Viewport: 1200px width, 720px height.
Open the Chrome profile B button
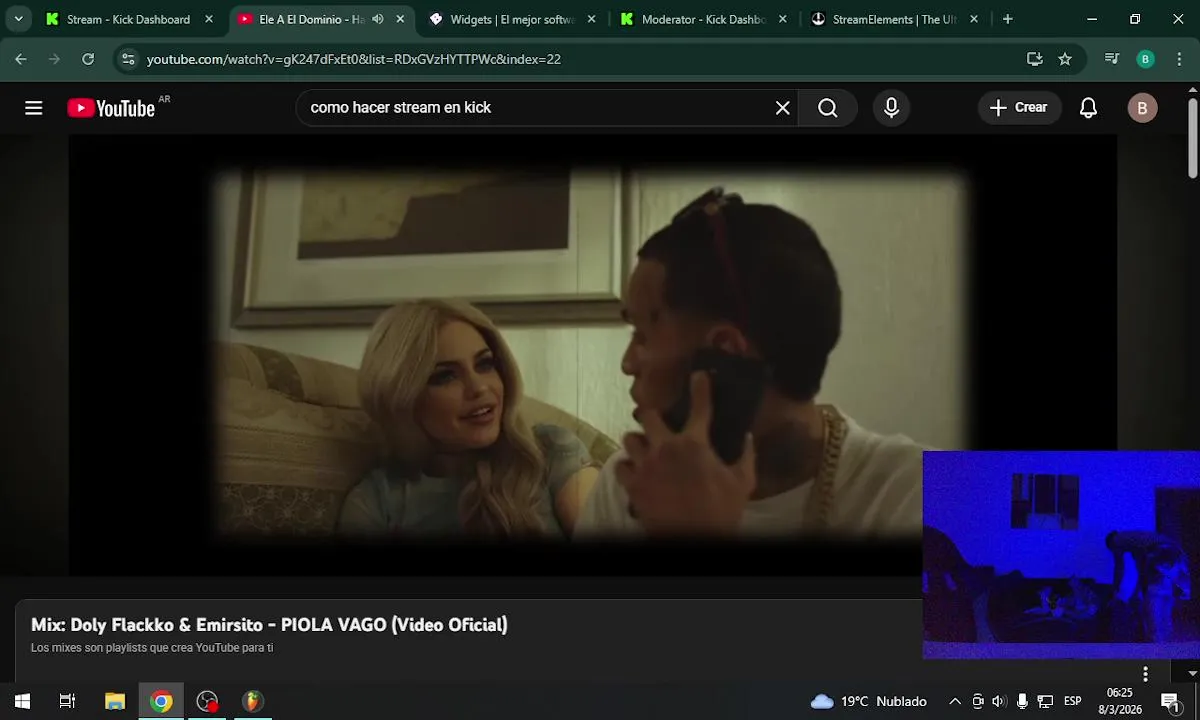click(1146, 59)
